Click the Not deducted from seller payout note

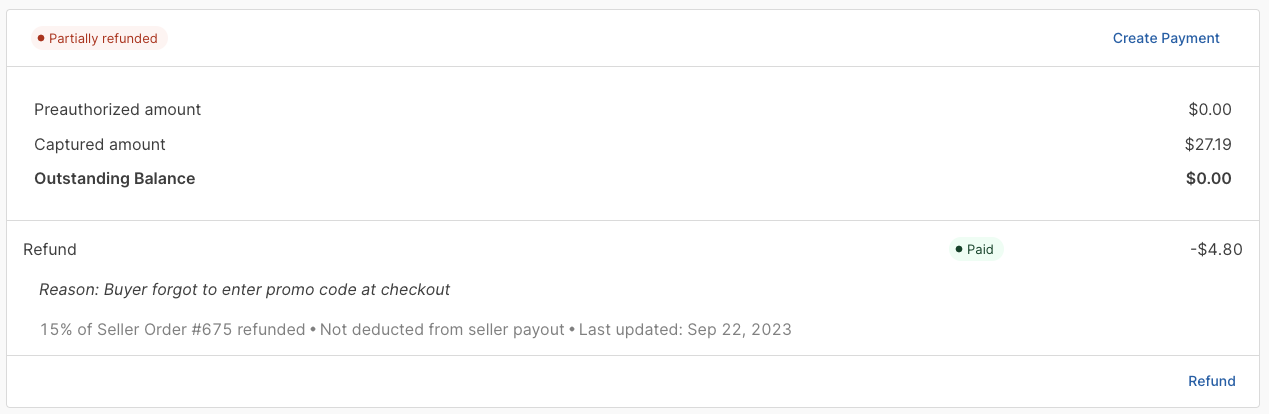pos(443,329)
